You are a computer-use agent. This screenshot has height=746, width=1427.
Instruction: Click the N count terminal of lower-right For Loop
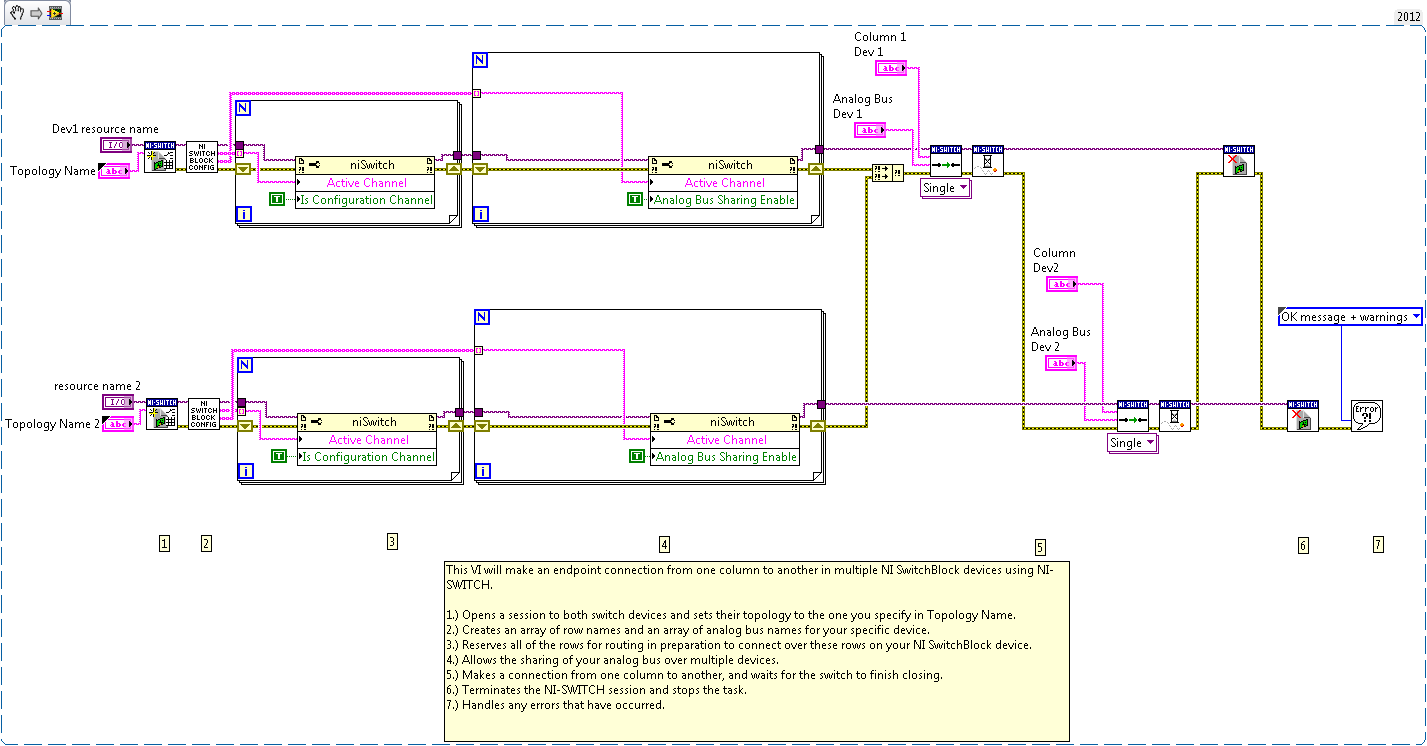481,317
